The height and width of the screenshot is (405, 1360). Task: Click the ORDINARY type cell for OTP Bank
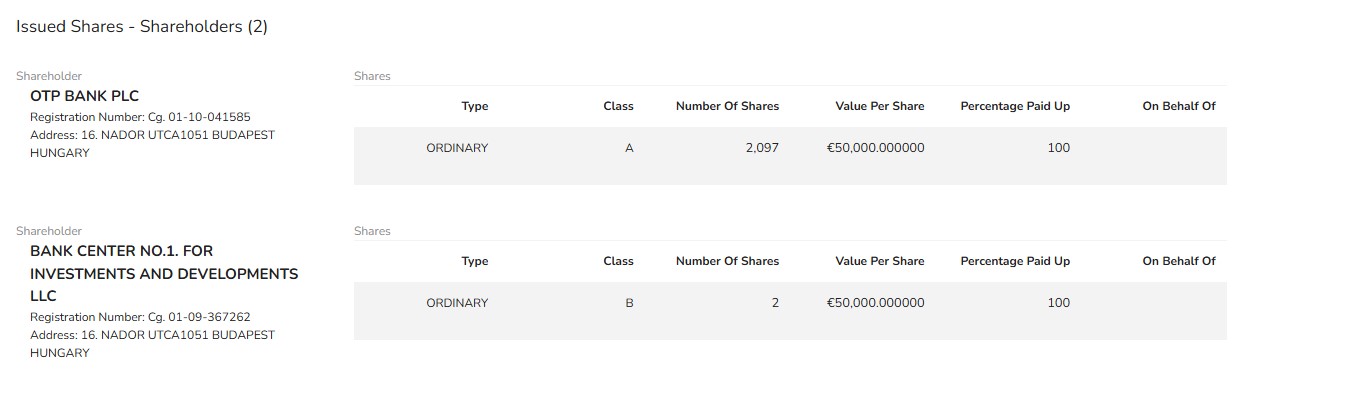(x=457, y=148)
